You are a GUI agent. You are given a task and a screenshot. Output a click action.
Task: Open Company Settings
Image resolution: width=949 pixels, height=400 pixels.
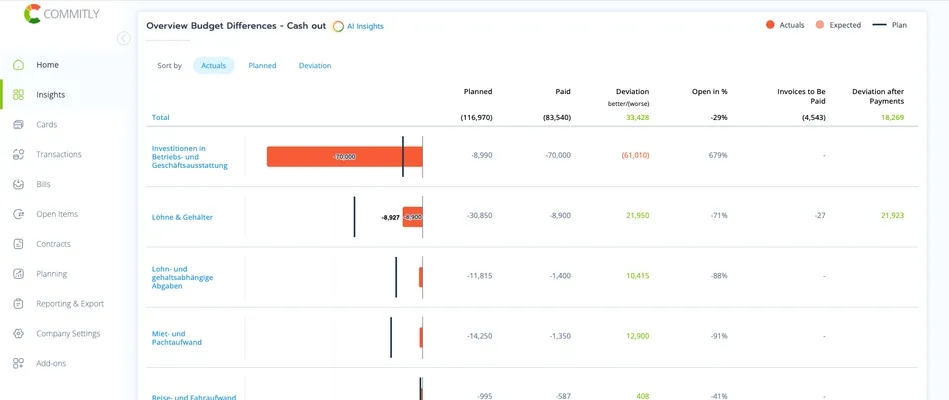point(68,333)
